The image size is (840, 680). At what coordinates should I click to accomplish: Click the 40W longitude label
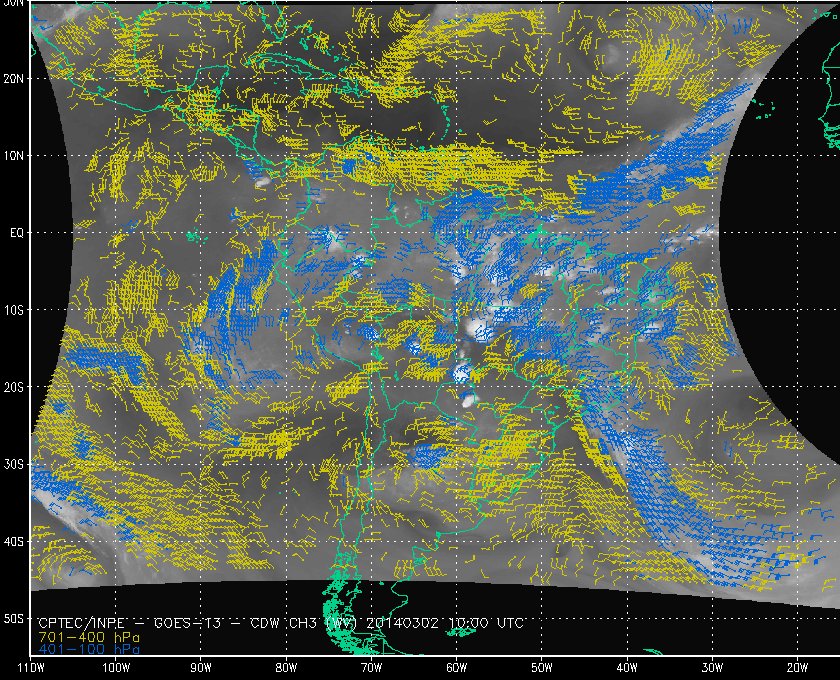point(627,668)
